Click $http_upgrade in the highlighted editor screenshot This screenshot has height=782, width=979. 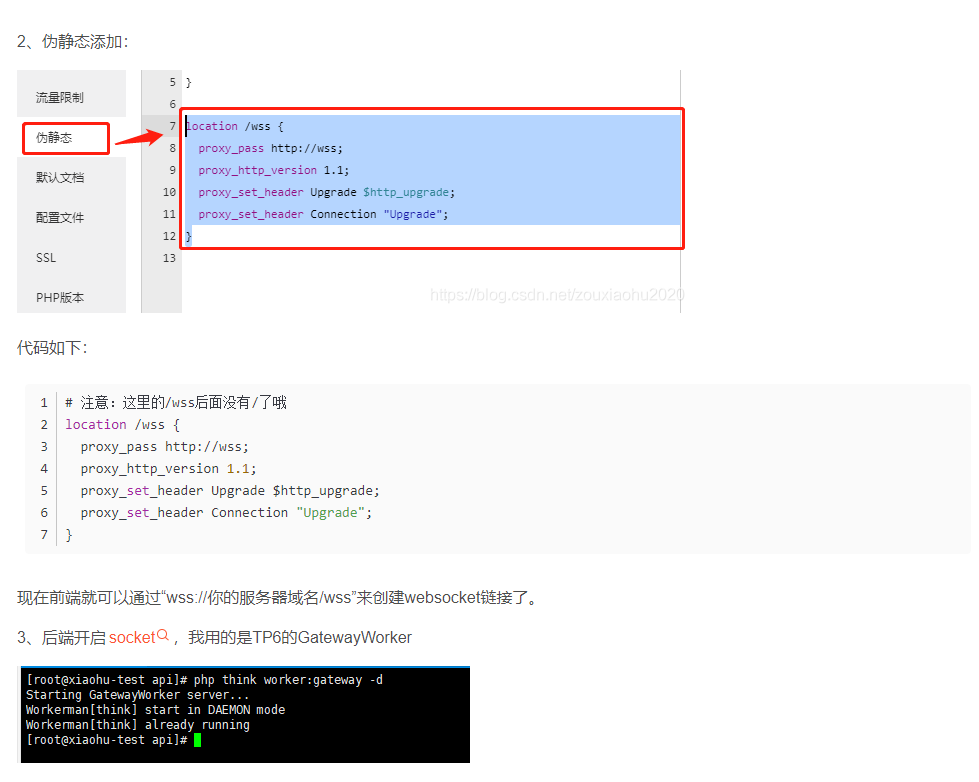(408, 192)
